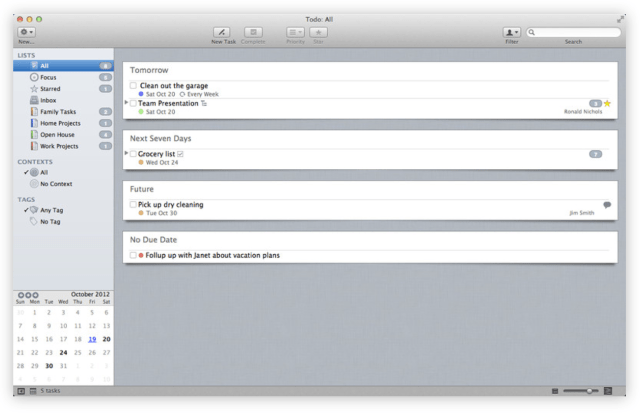640x413 pixels.
Task: Check off Clean out the garage task
Action: 133,86
